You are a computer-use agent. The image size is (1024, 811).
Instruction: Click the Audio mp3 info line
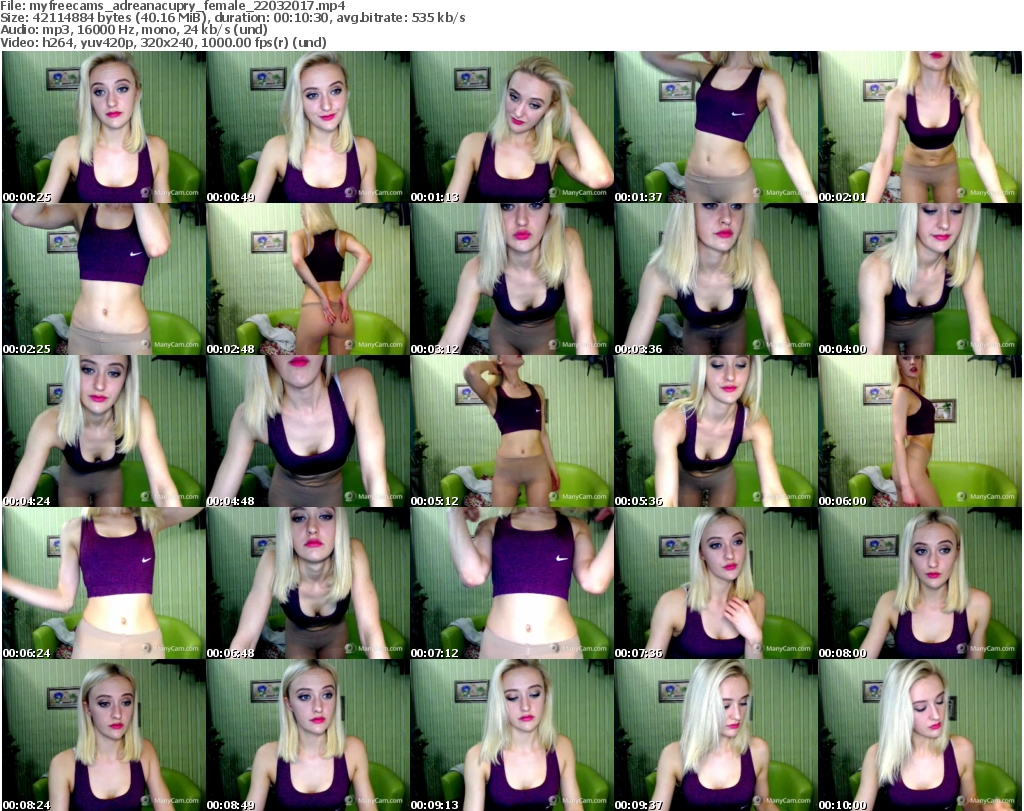134,30
